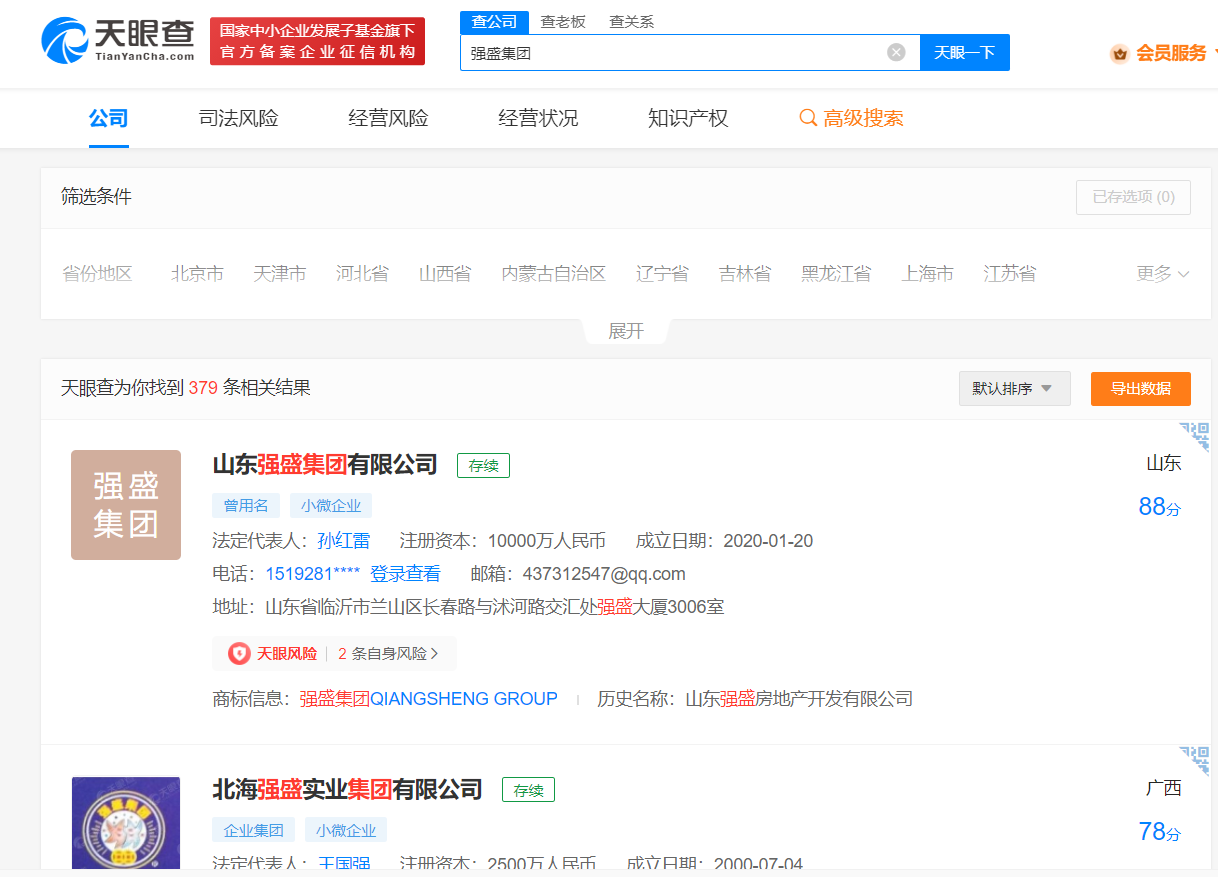Click the red 国家中小企业发展子基金旗下 banner
The image size is (1218, 877).
click(x=317, y=41)
